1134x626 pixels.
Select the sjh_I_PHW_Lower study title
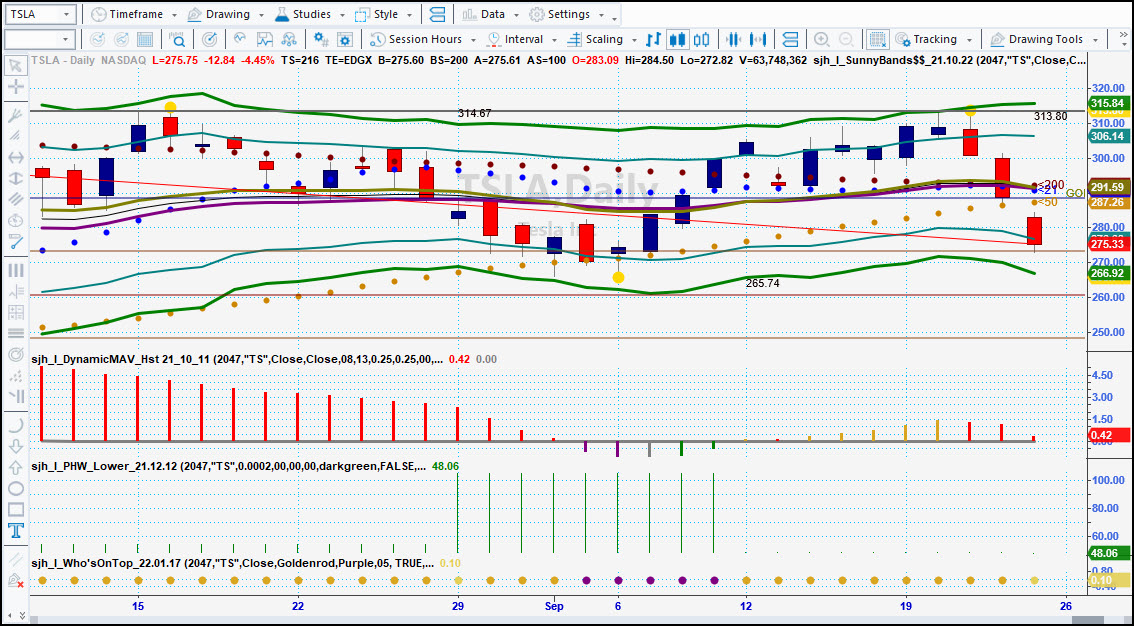229,466
